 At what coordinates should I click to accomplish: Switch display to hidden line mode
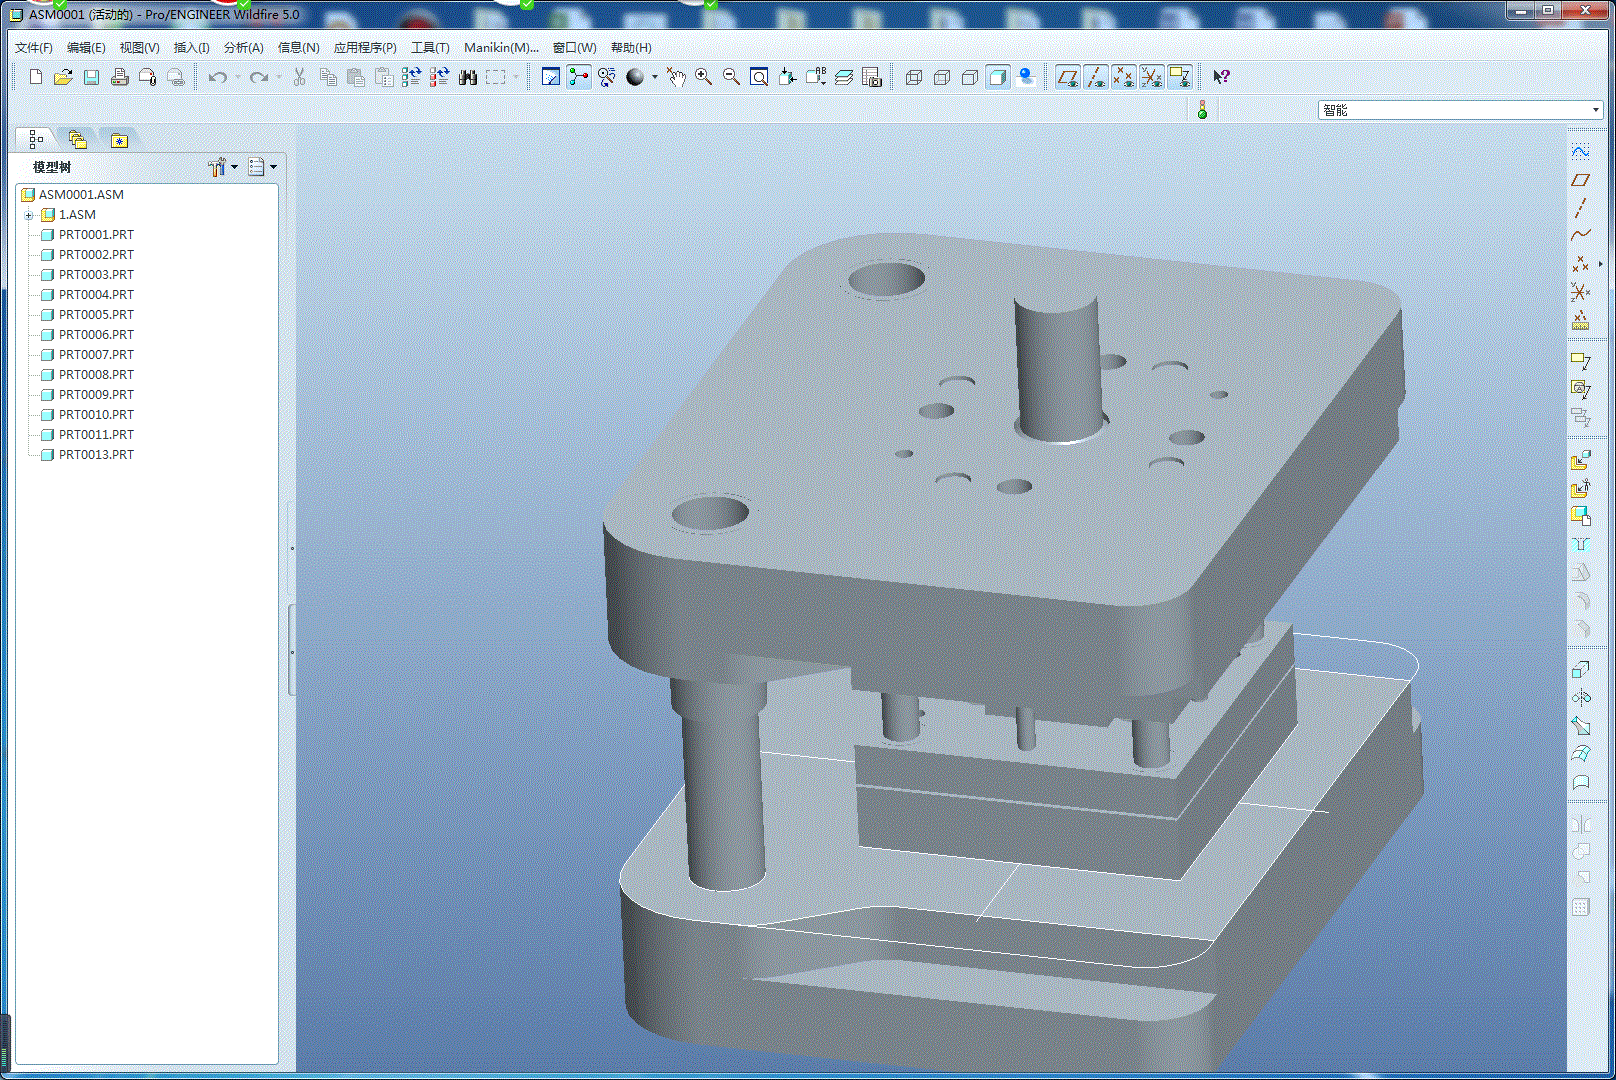click(941, 77)
